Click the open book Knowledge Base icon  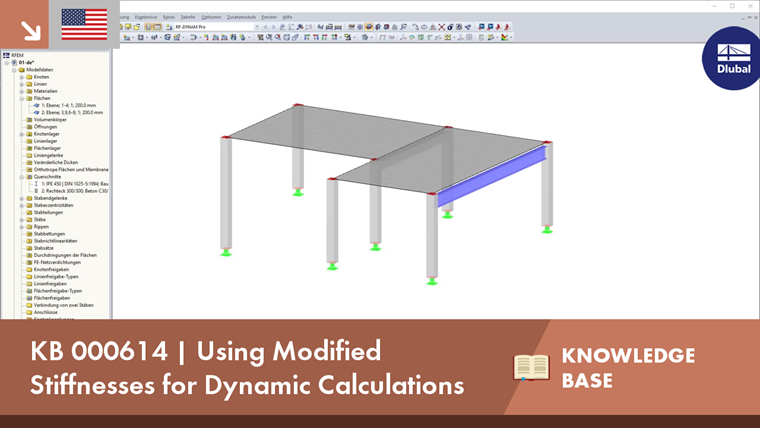(531, 367)
